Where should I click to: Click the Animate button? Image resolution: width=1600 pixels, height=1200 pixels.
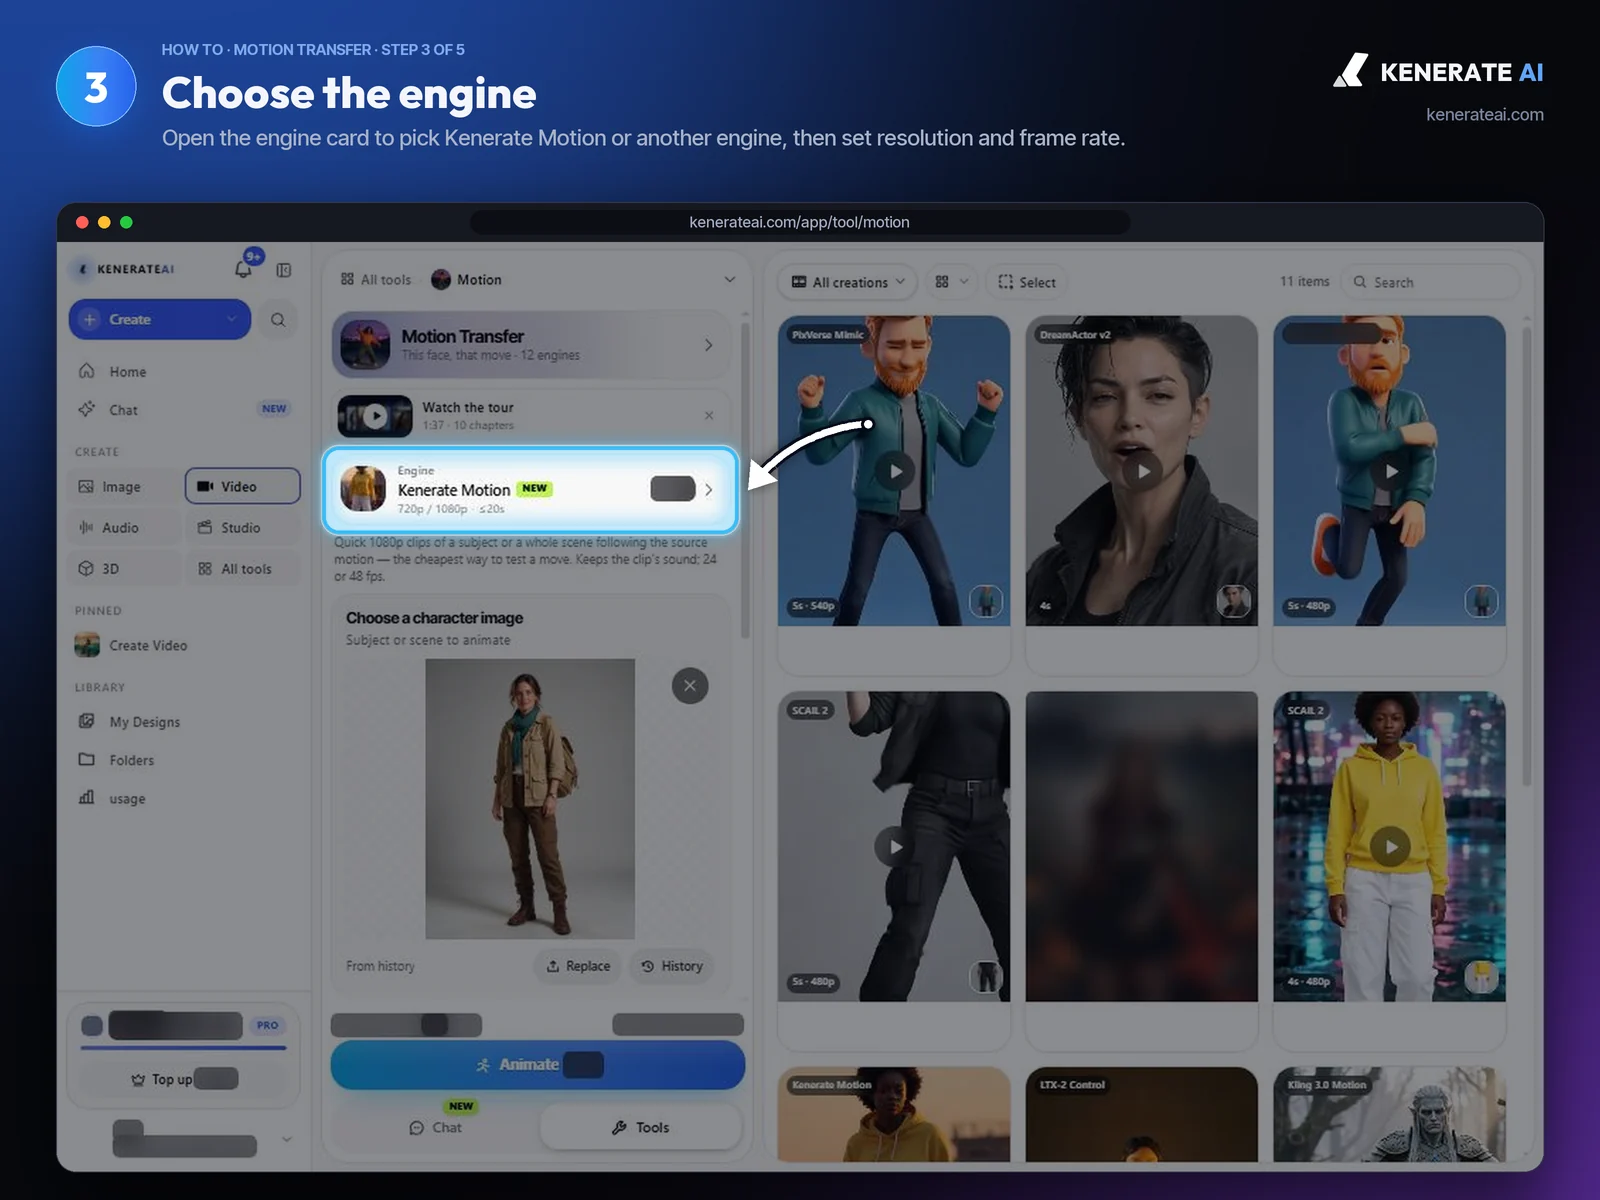click(538, 1065)
